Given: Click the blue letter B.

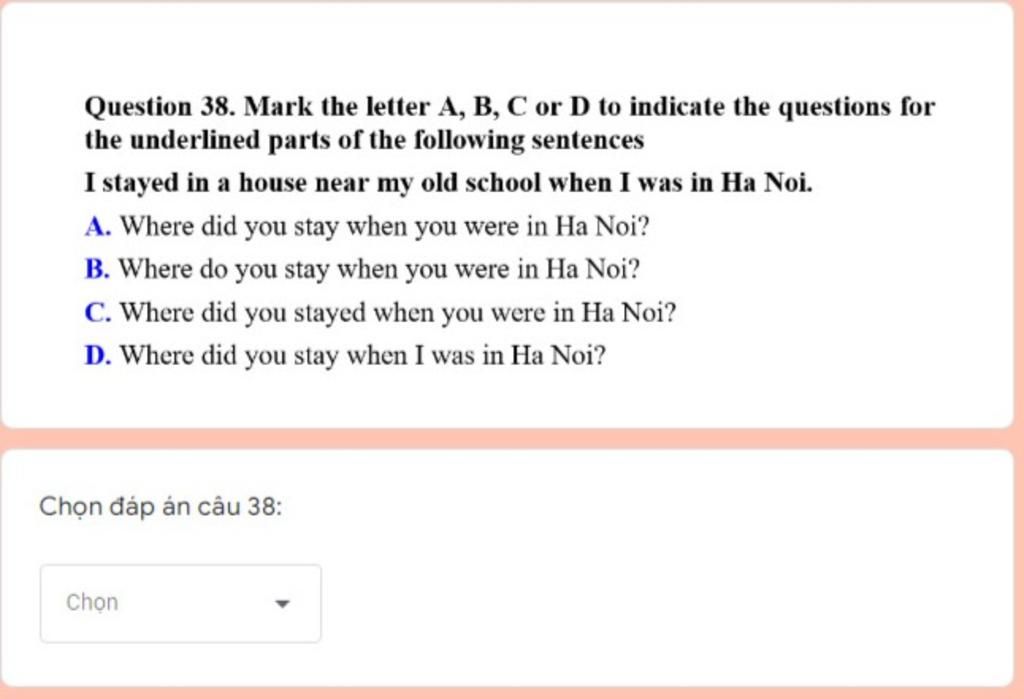Looking at the screenshot, I should coord(97,269).
